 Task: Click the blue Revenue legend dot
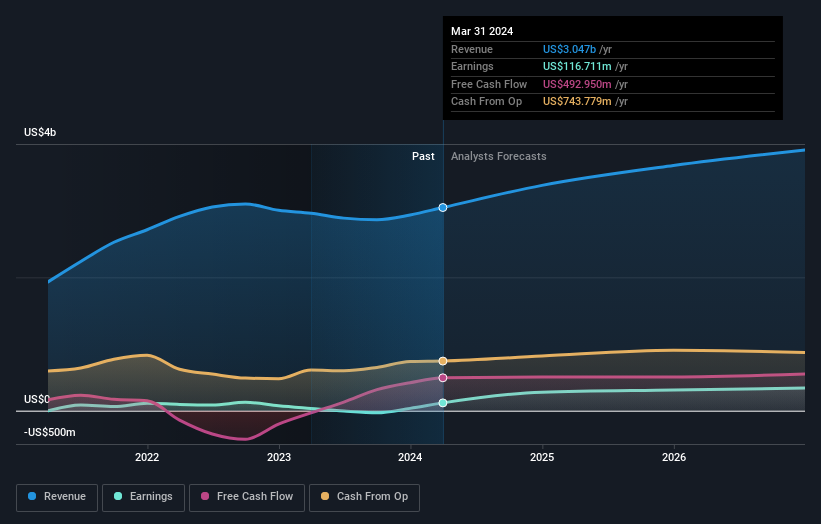(x=32, y=496)
